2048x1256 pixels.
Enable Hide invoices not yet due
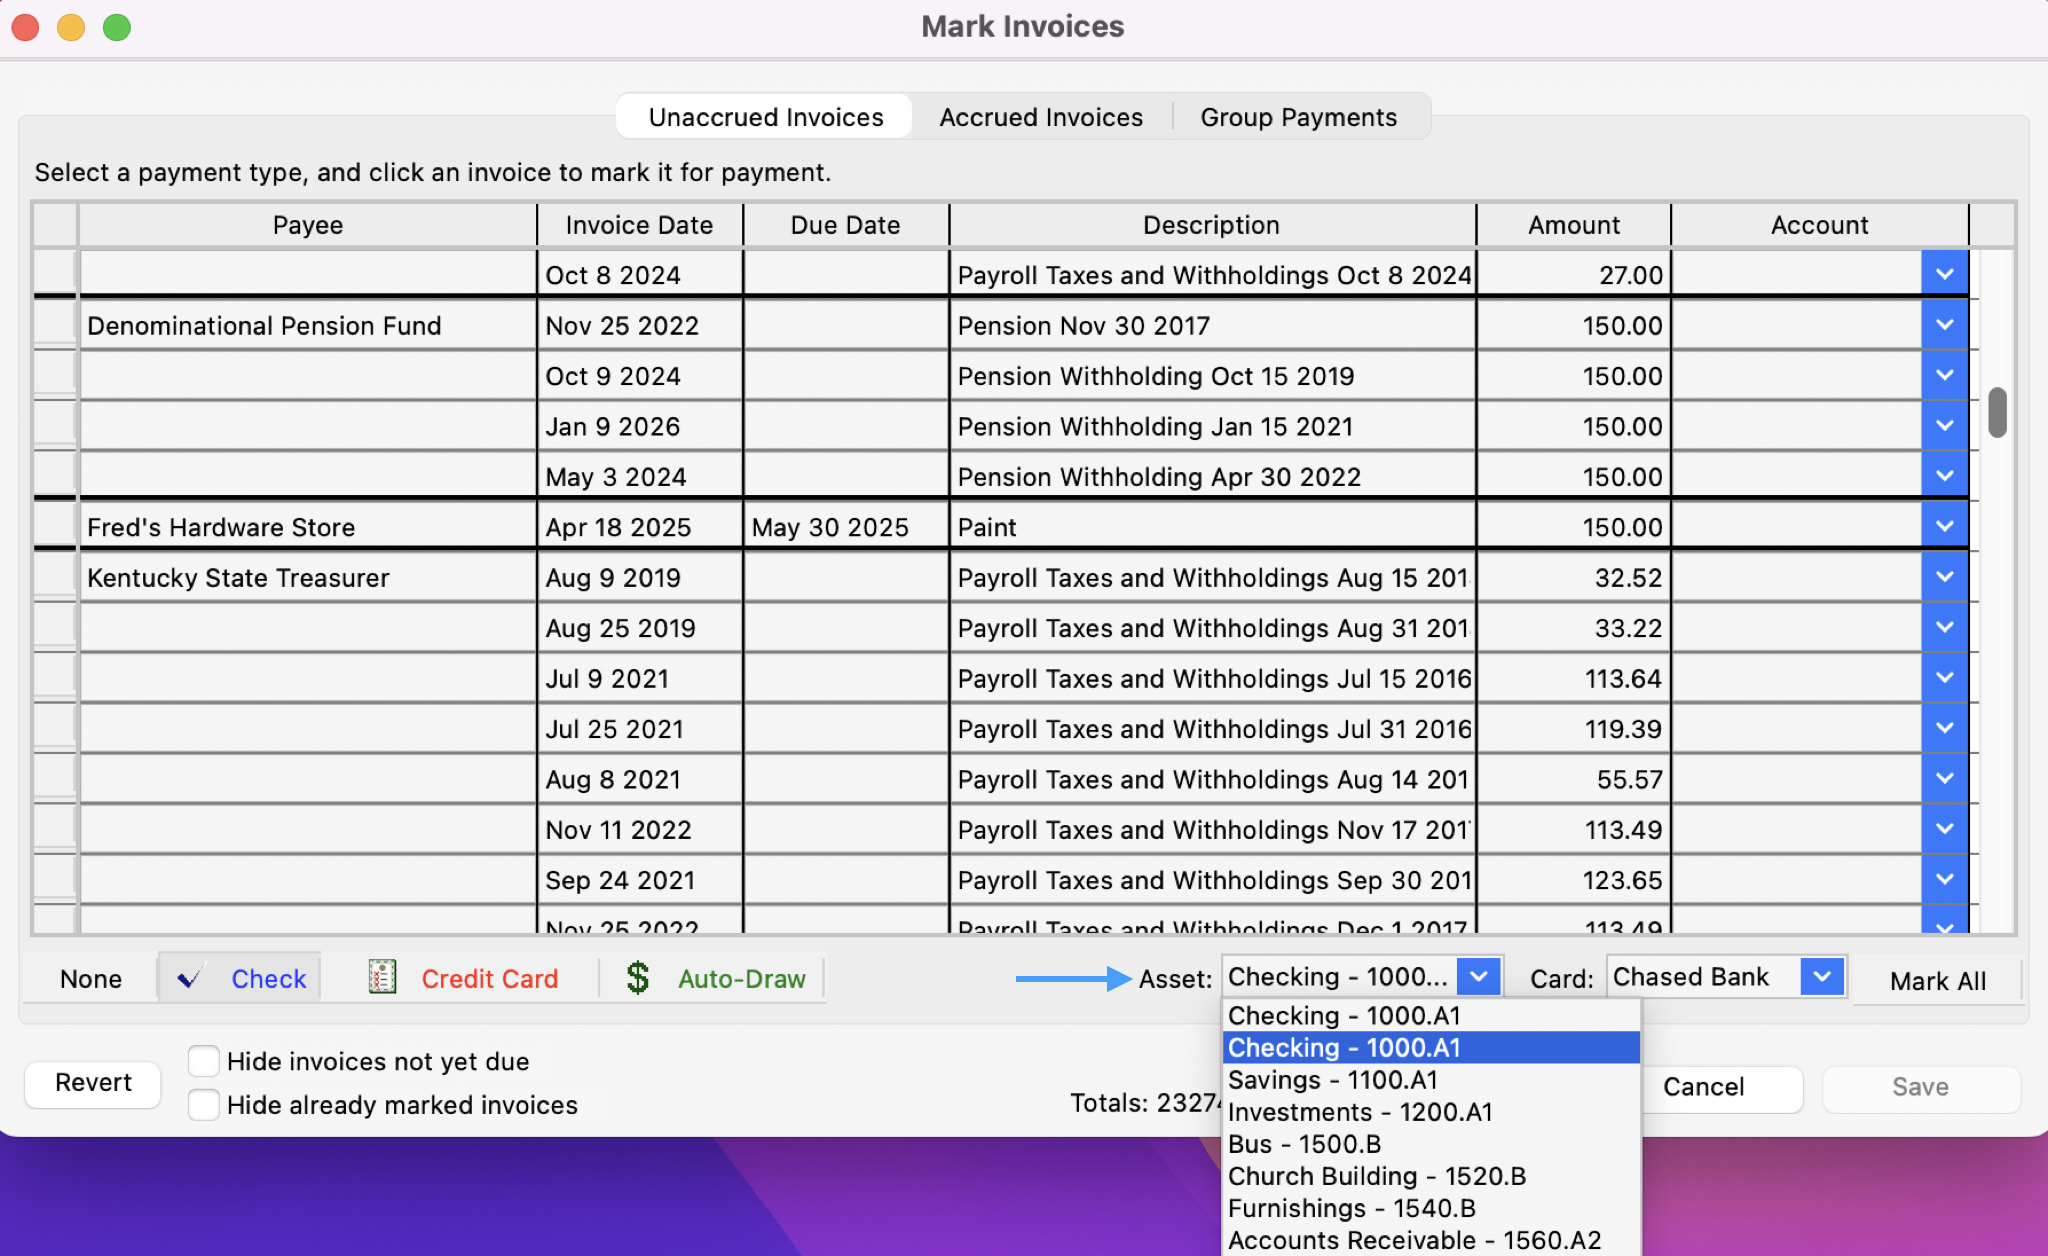(x=204, y=1061)
